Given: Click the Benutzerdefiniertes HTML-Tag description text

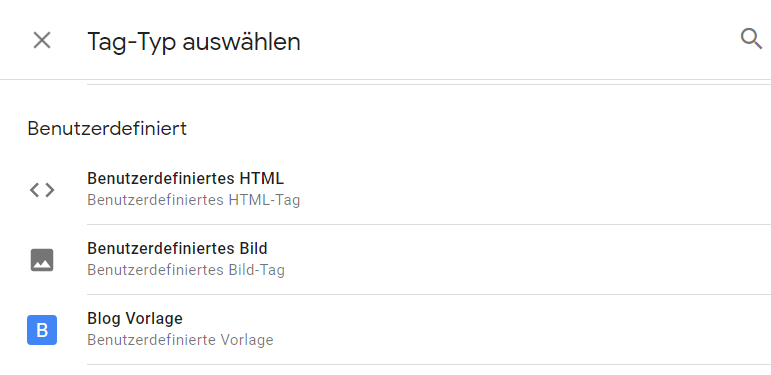Looking at the screenshot, I should [193, 201].
